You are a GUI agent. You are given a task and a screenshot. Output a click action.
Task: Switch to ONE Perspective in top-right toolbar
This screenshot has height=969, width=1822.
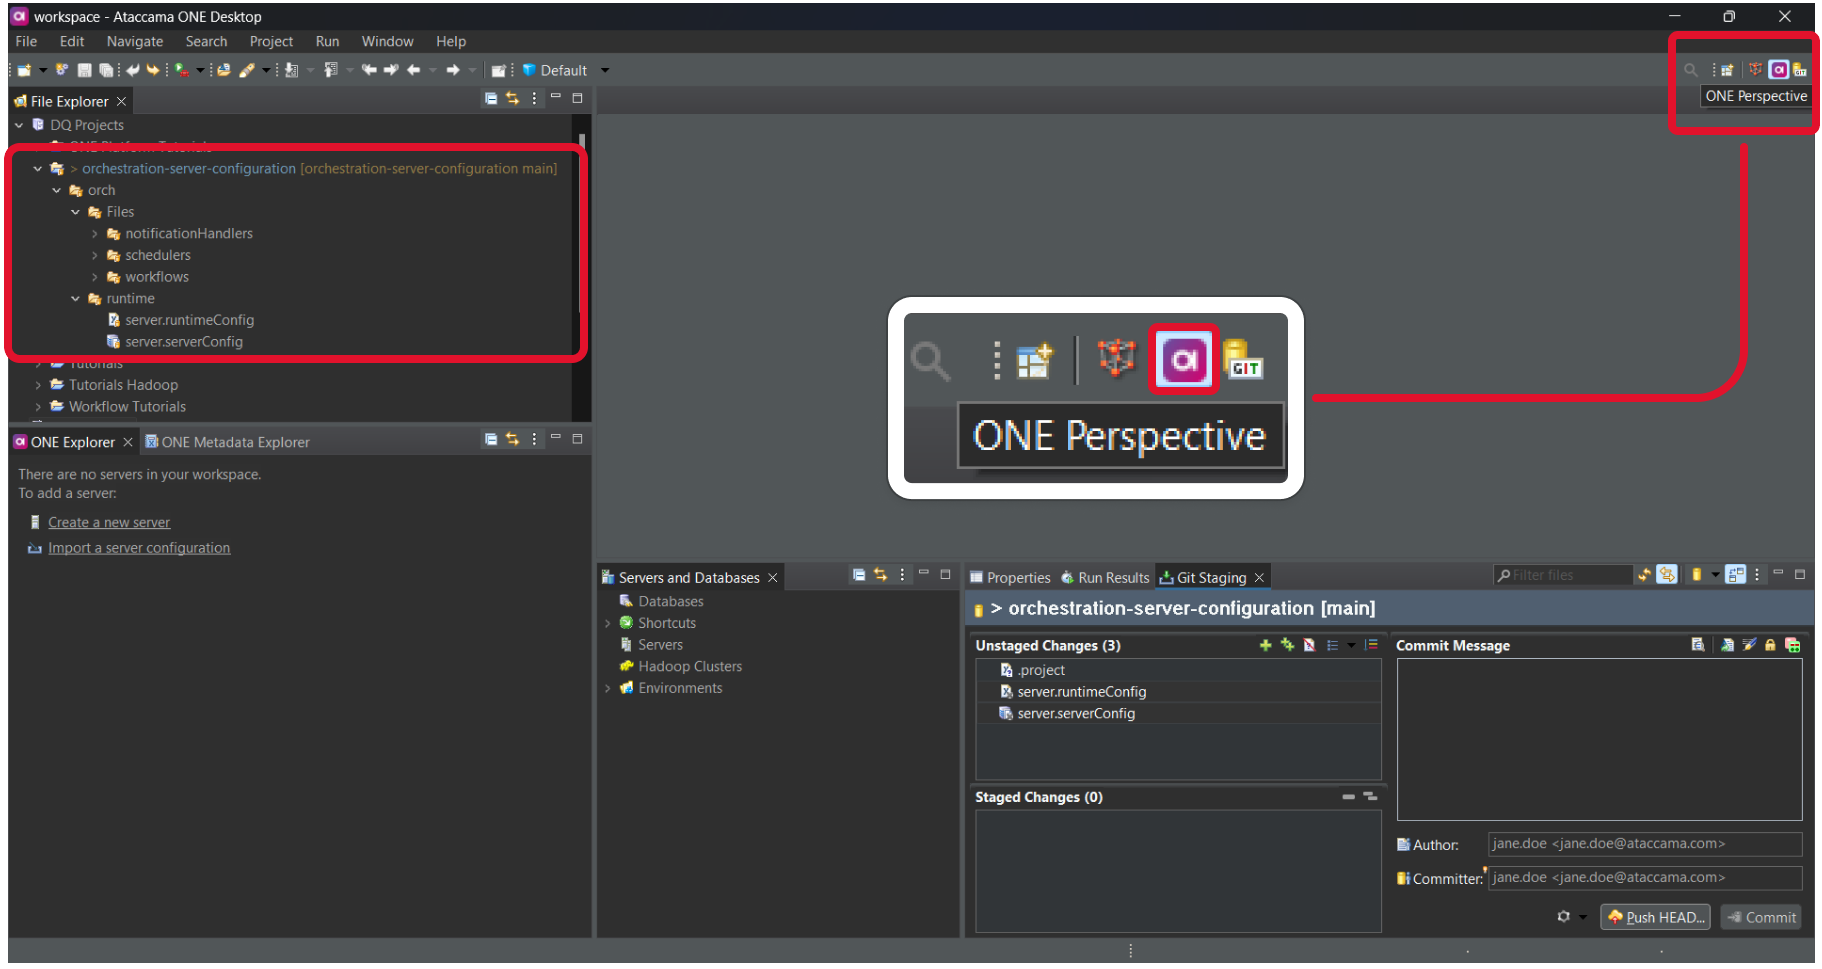tap(1778, 70)
